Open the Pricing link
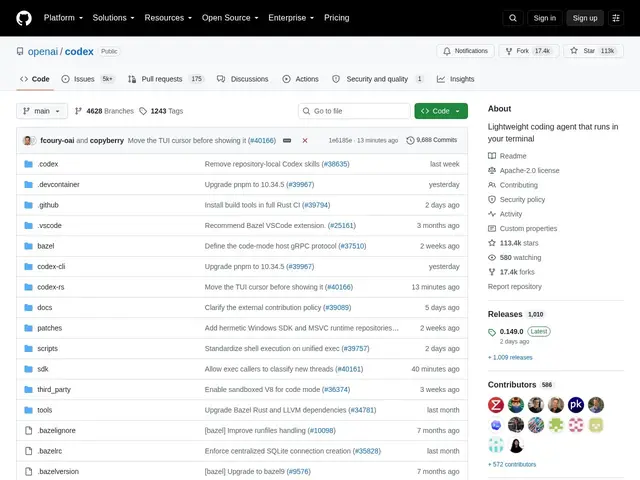Screen dimensions: 640x480 point(337,18)
